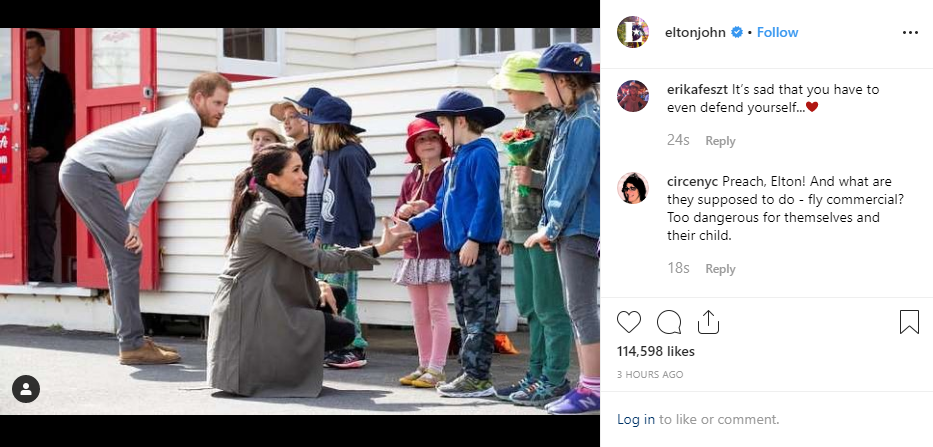Show tagged people icon on photo
Viewport: 933px width, 447px height.
point(26,389)
